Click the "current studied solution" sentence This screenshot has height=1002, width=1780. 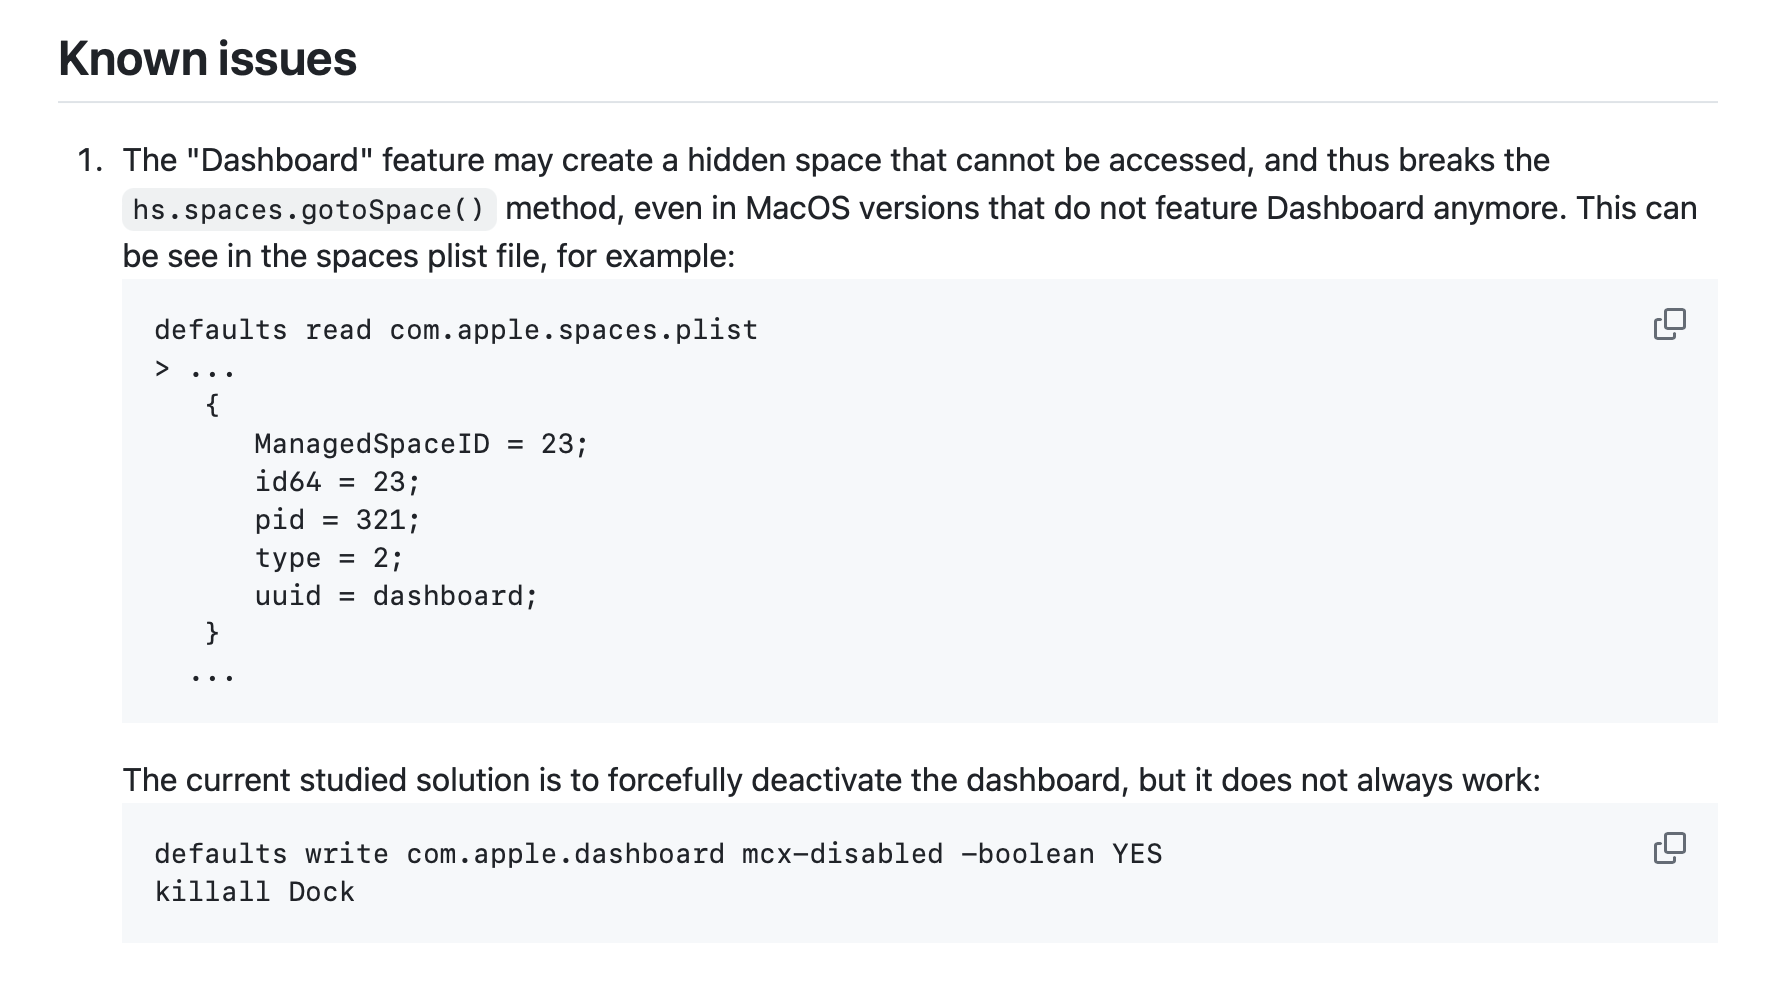pyautogui.click(x=830, y=780)
